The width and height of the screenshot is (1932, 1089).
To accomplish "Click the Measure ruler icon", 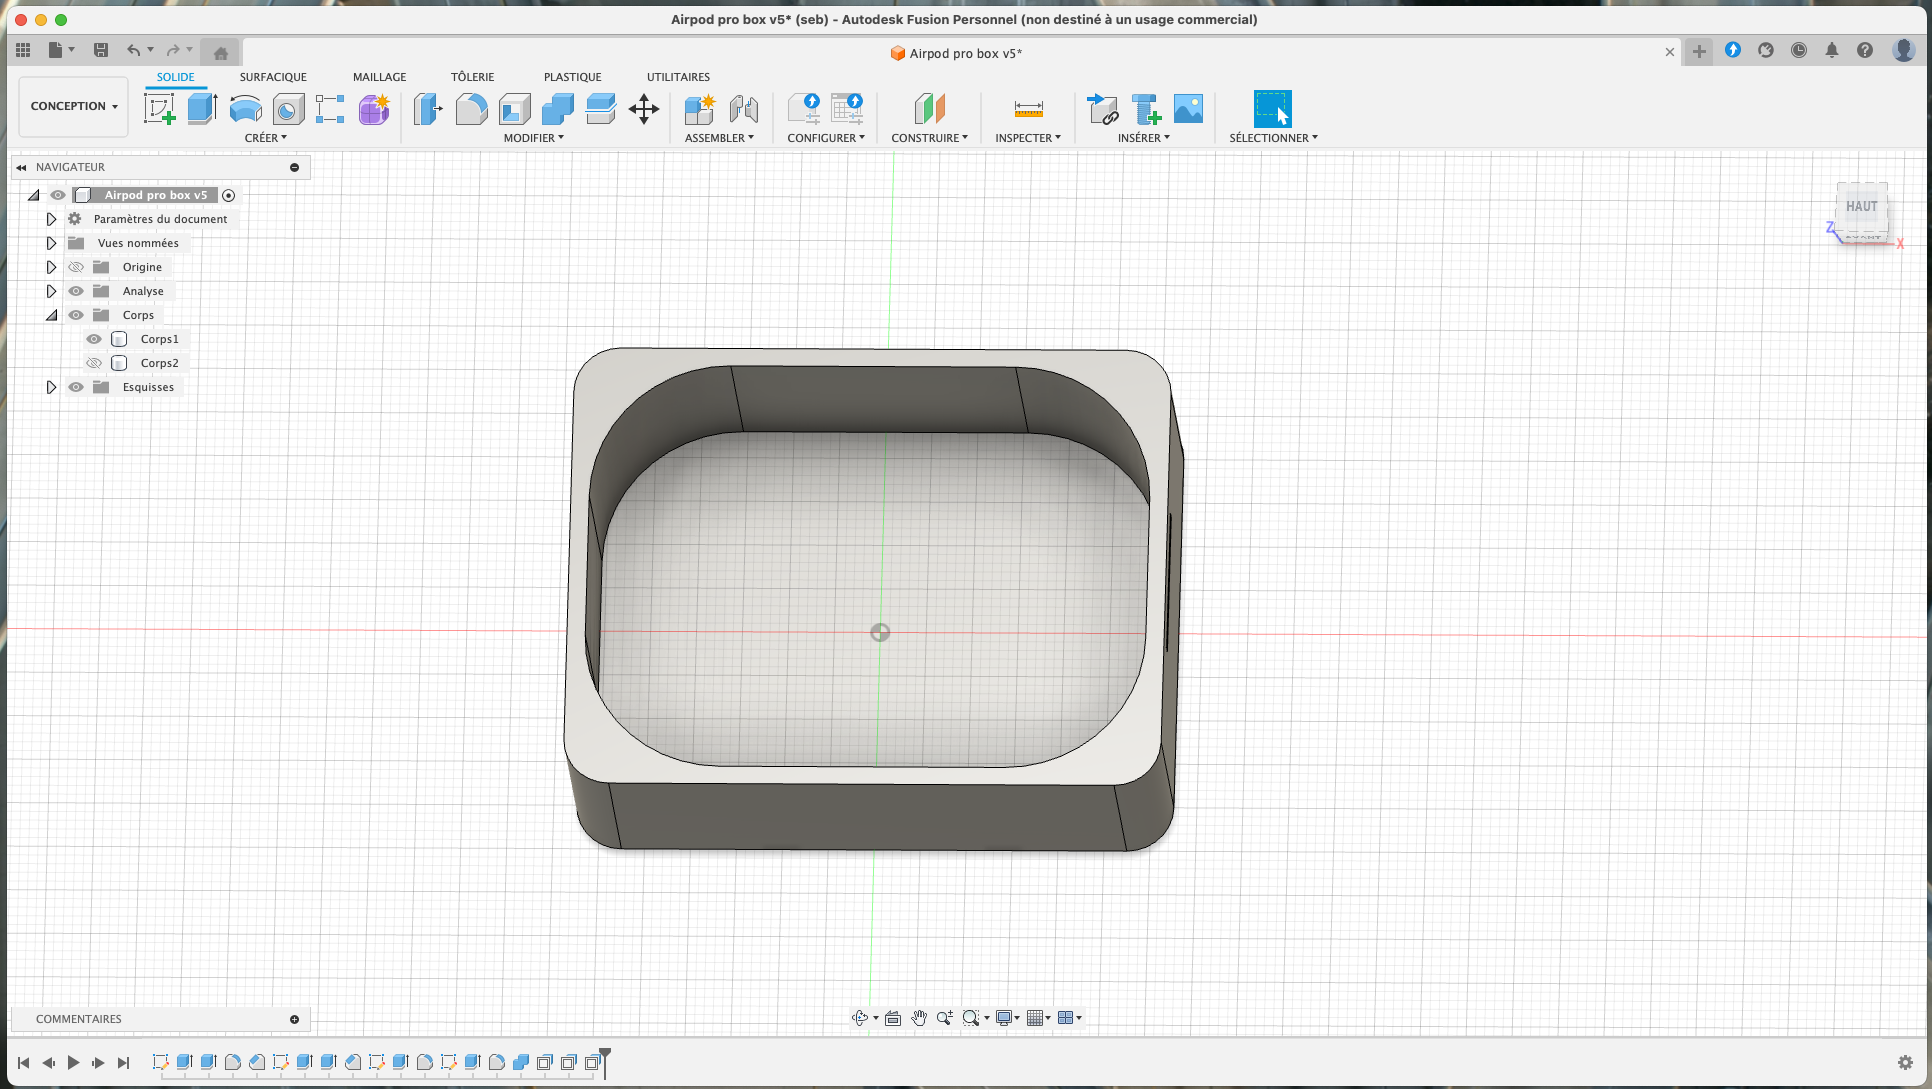I will [x=1029, y=109].
